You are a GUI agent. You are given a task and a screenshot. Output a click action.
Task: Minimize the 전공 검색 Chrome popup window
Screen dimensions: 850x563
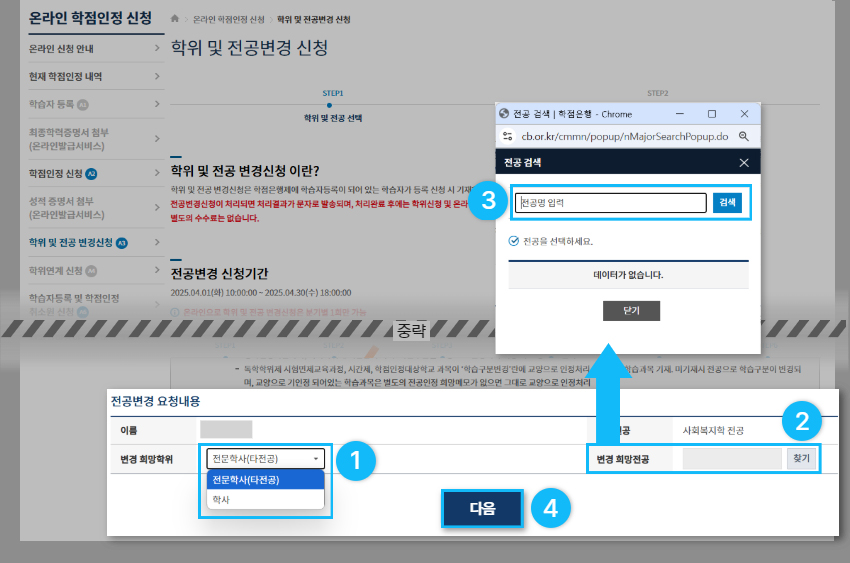click(679, 114)
